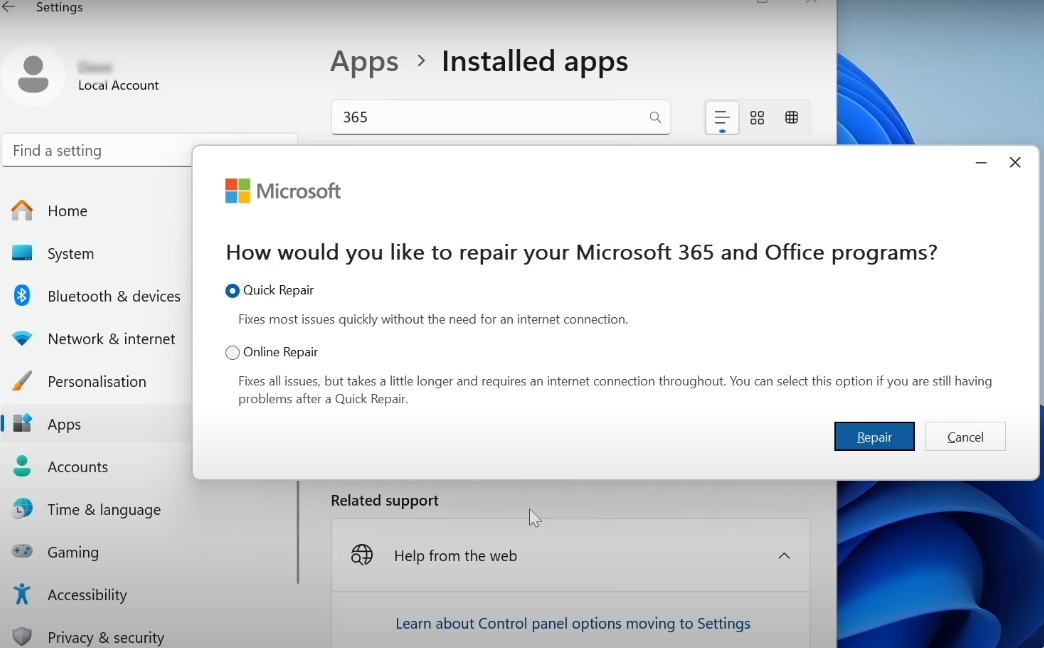Image resolution: width=1044 pixels, height=648 pixels.
Task: Click the Apps breadcrumb link
Action: (364, 61)
